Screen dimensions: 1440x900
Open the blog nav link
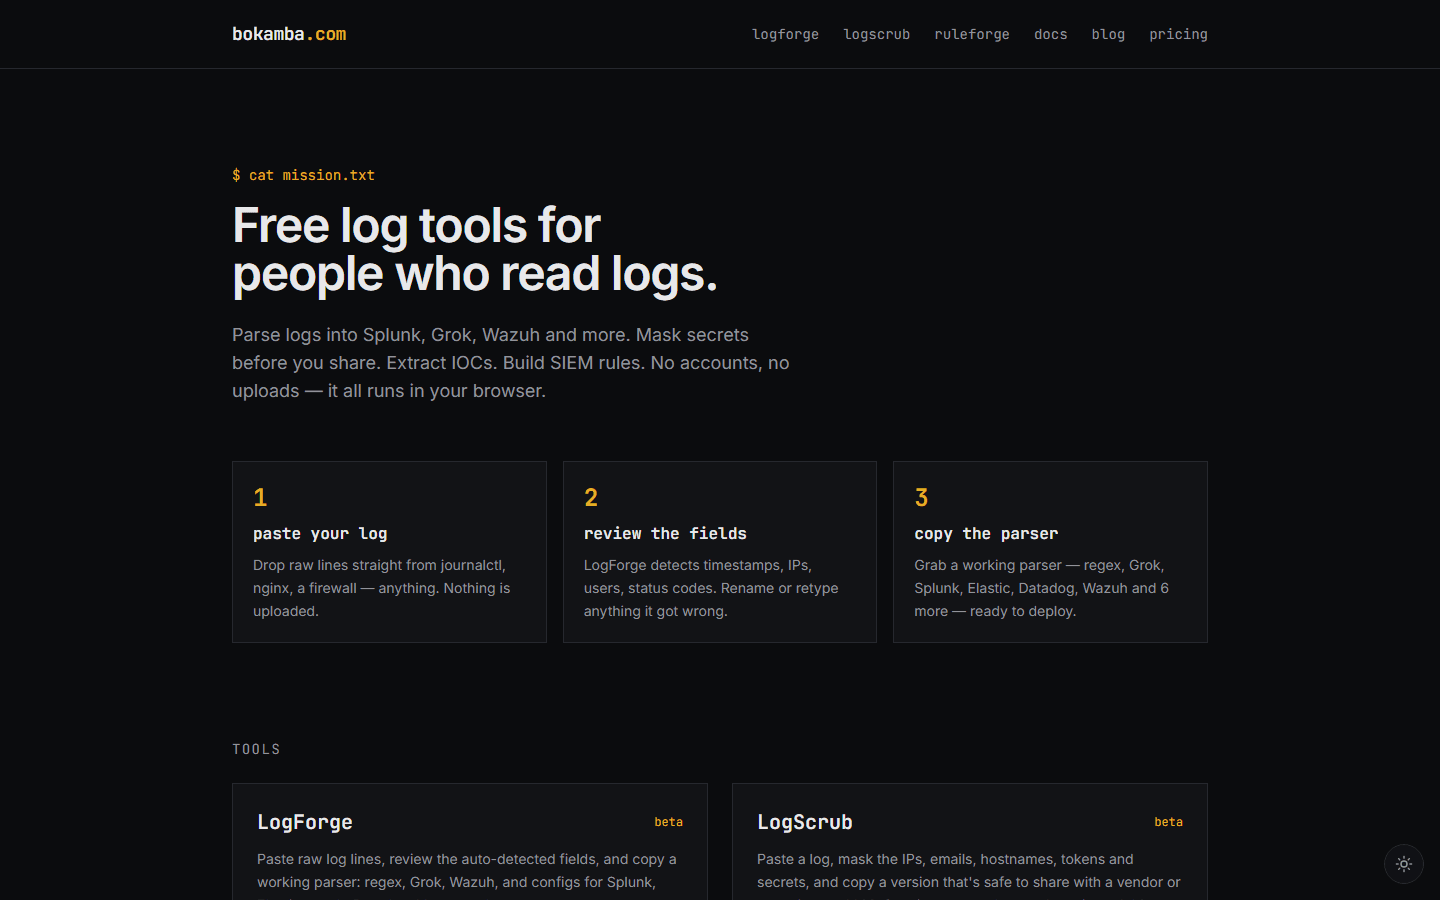pyautogui.click(x=1108, y=34)
